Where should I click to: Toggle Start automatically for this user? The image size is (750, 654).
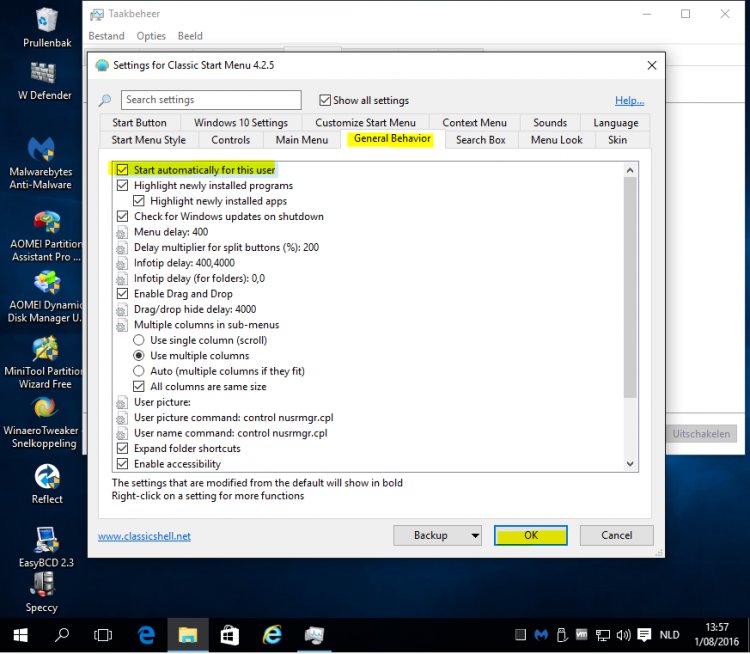[123, 170]
